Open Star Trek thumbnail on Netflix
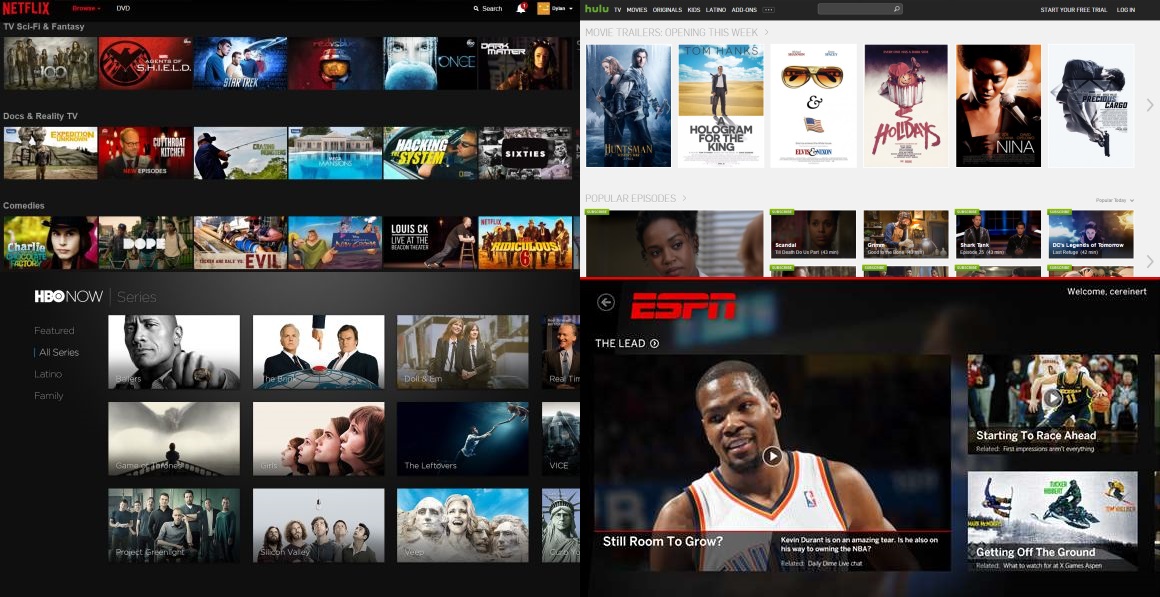The height and width of the screenshot is (597, 1160). (x=240, y=63)
